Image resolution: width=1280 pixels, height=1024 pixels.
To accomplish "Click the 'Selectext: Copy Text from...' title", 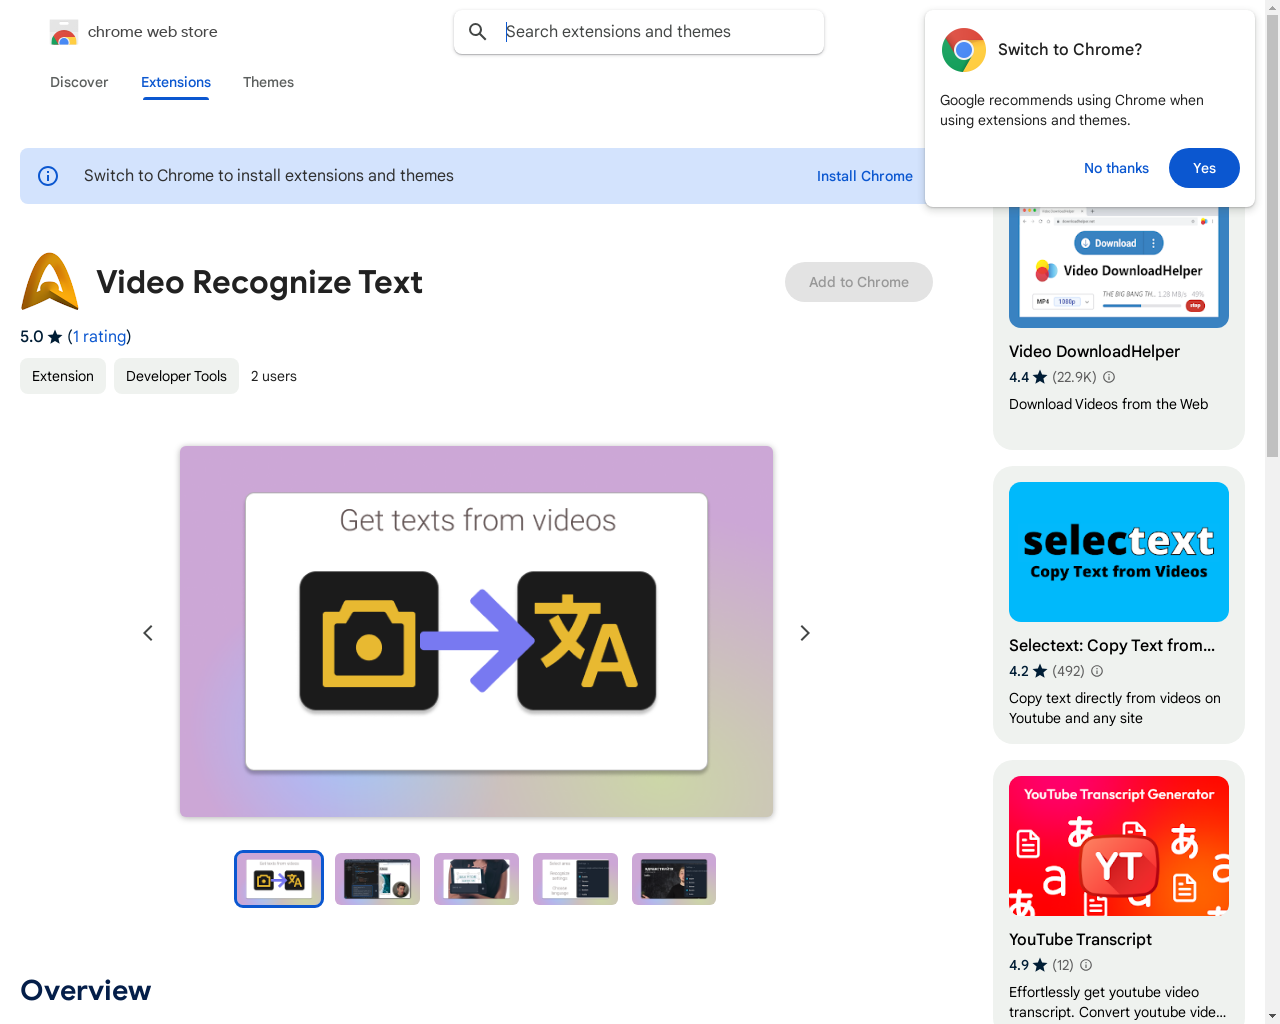I will tap(1112, 645).
